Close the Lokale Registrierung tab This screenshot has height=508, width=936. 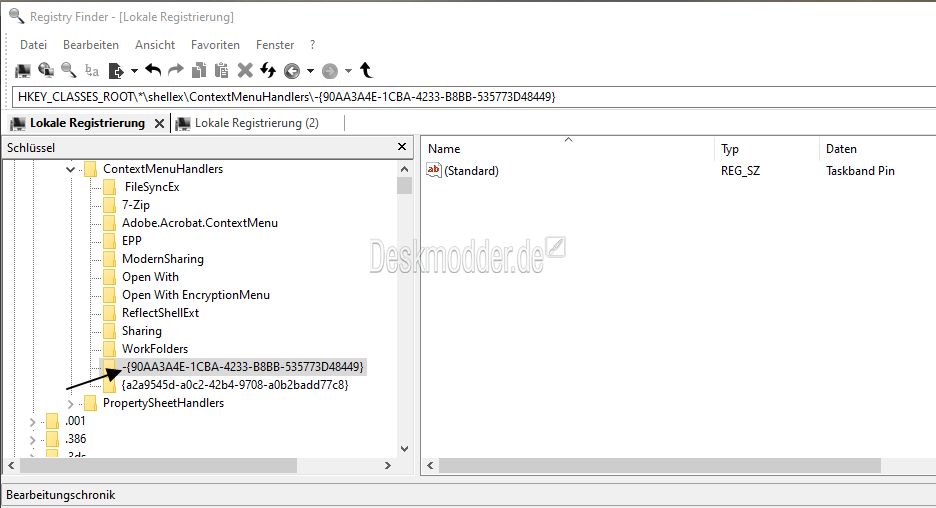coord(159,124)
